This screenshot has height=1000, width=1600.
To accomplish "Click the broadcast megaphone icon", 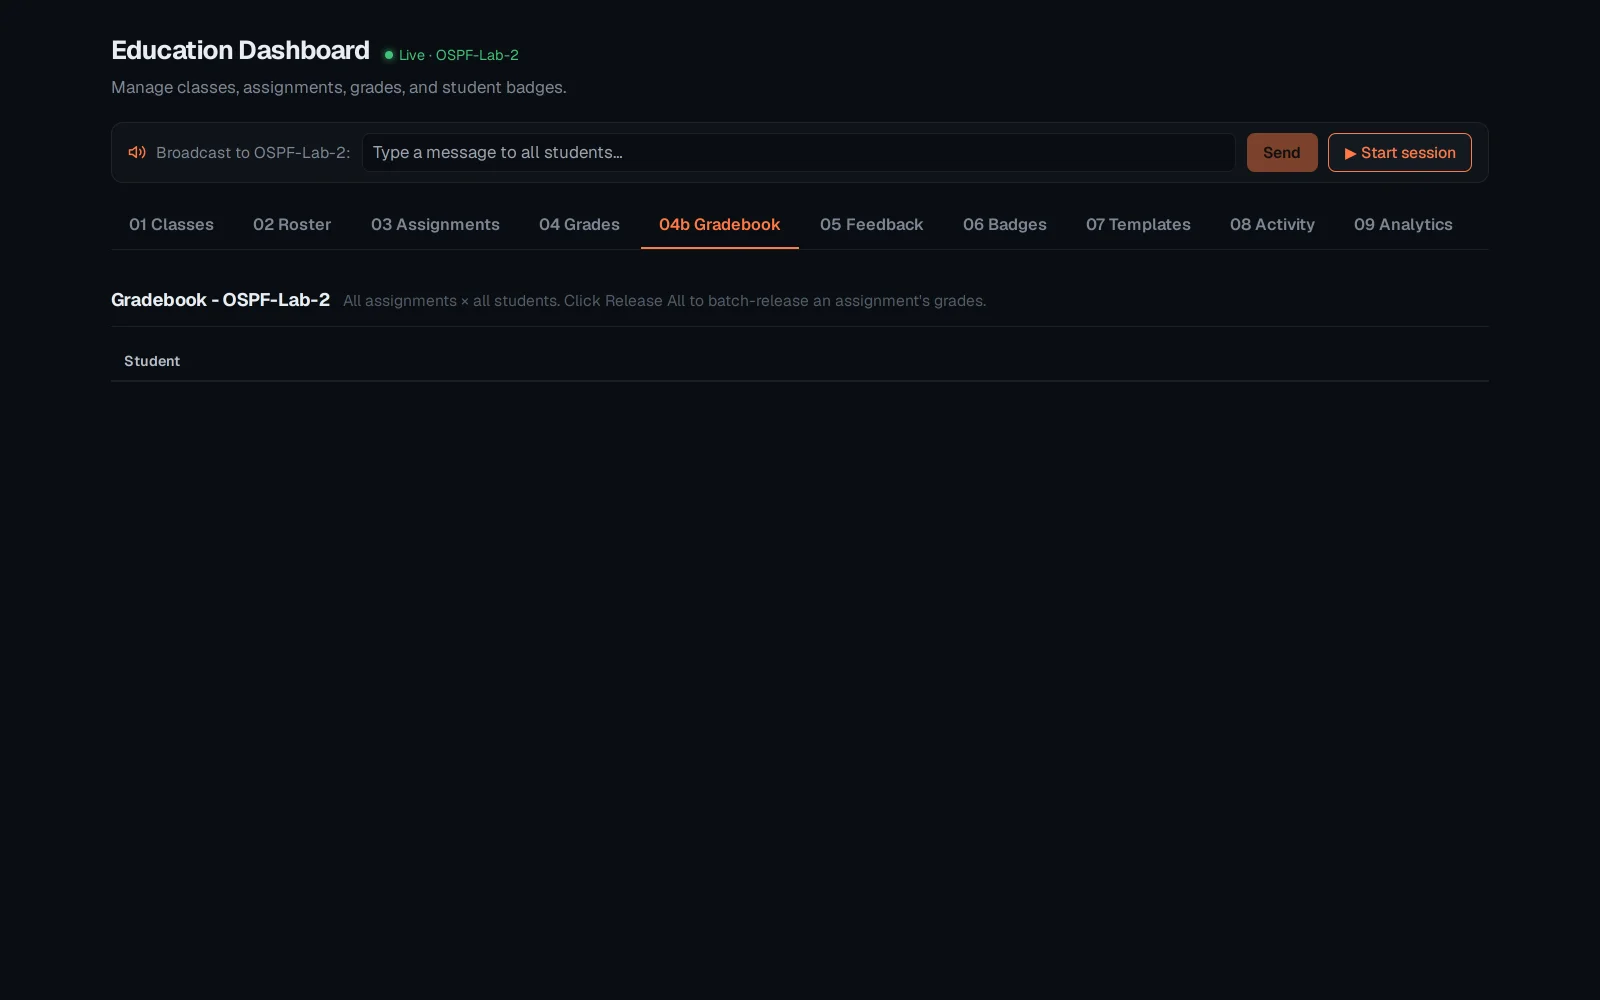I will (x=137, y=152).
